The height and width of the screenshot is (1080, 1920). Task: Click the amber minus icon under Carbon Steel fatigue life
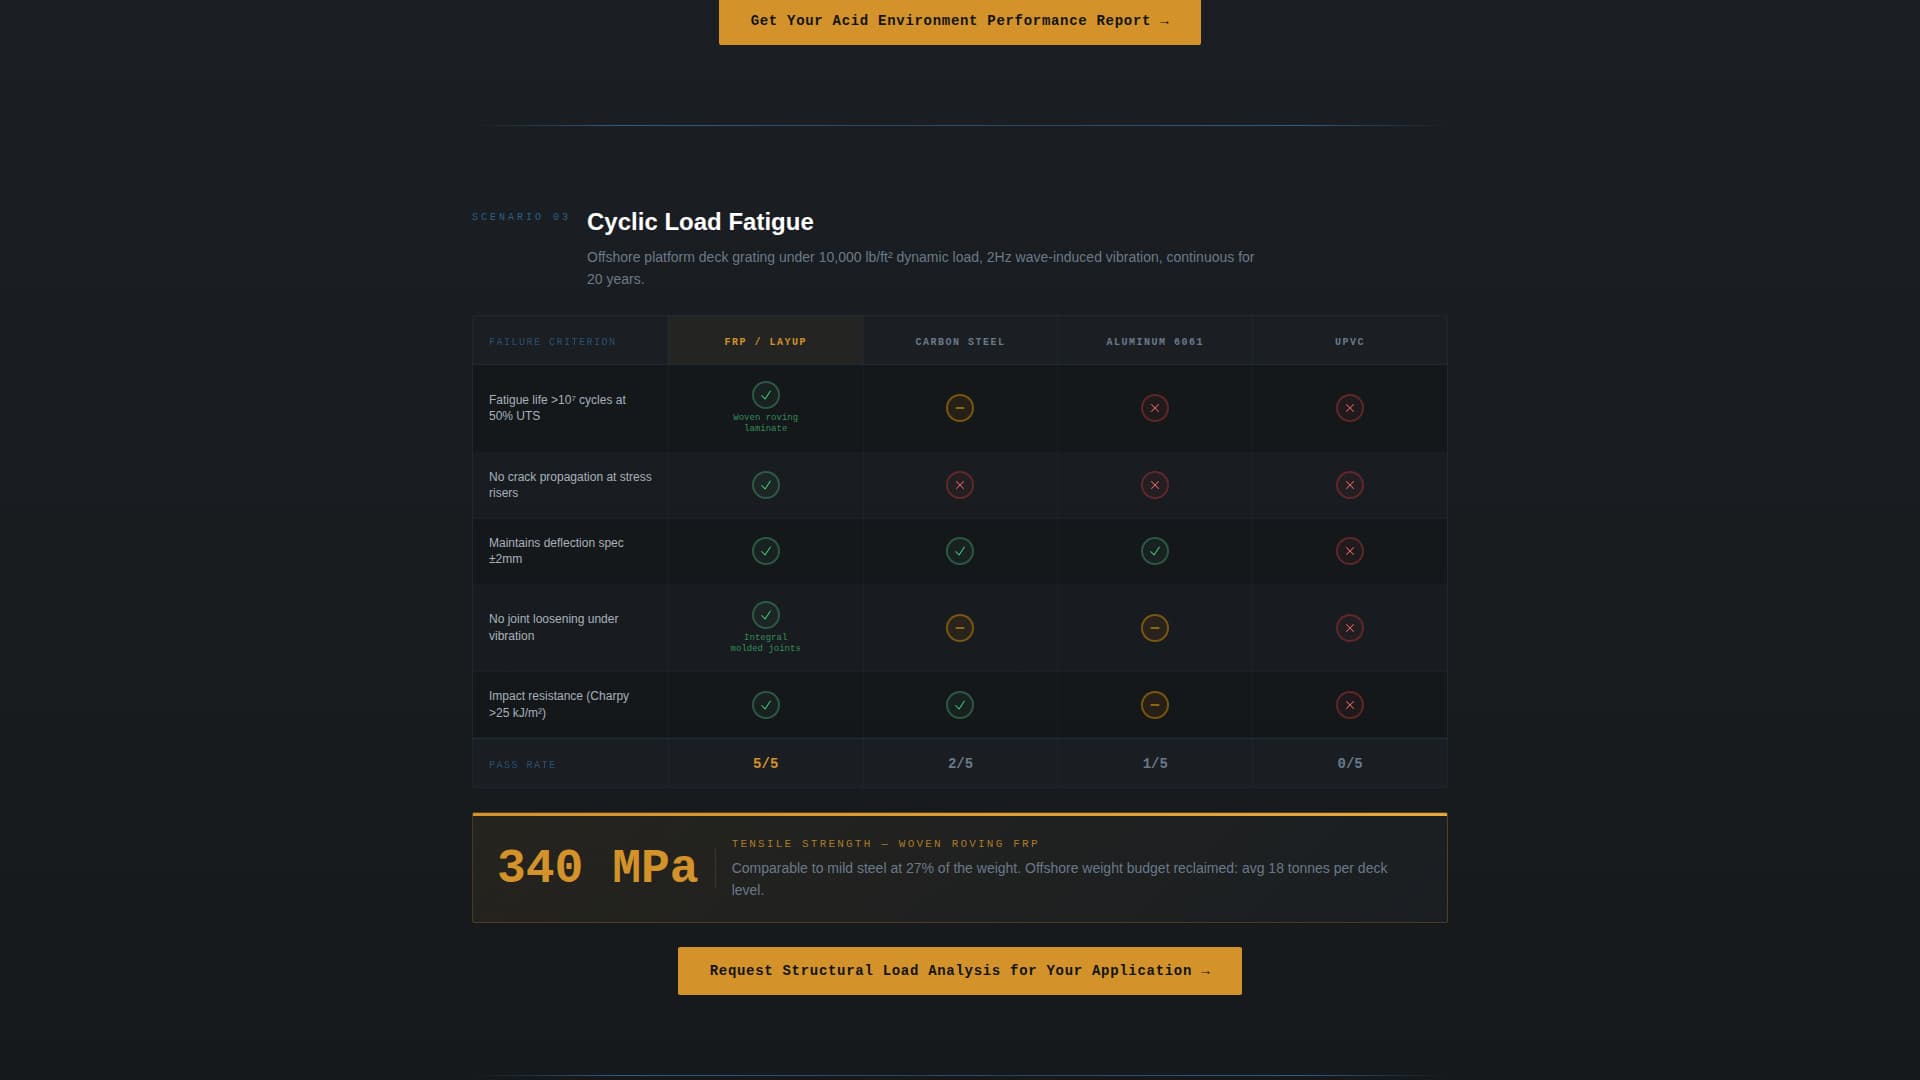(959, 408)
